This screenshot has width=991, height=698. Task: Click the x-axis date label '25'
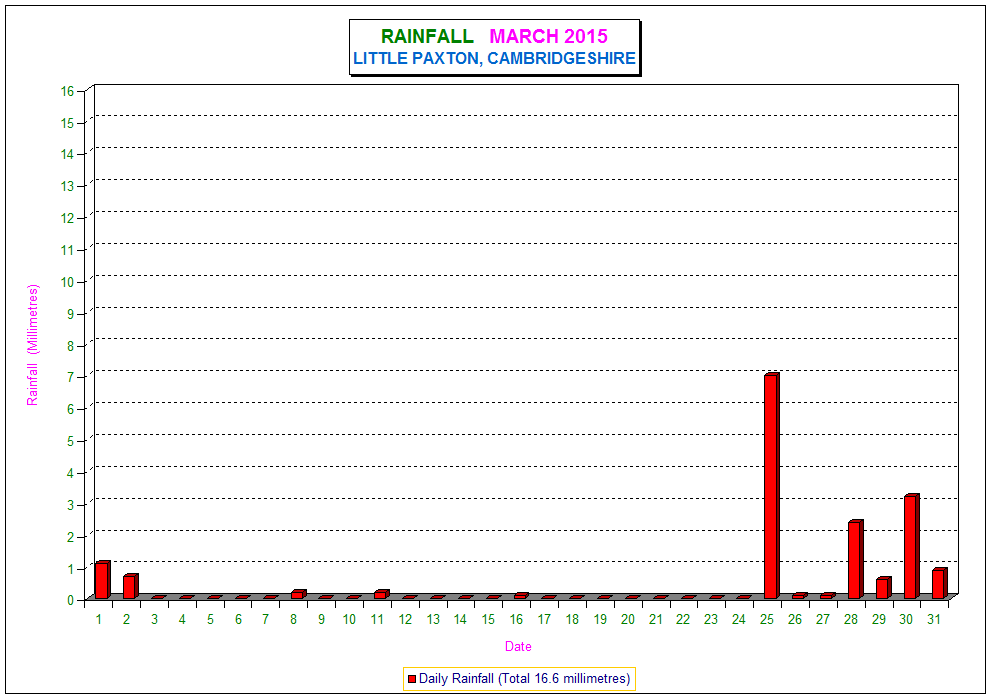point(767,620)
